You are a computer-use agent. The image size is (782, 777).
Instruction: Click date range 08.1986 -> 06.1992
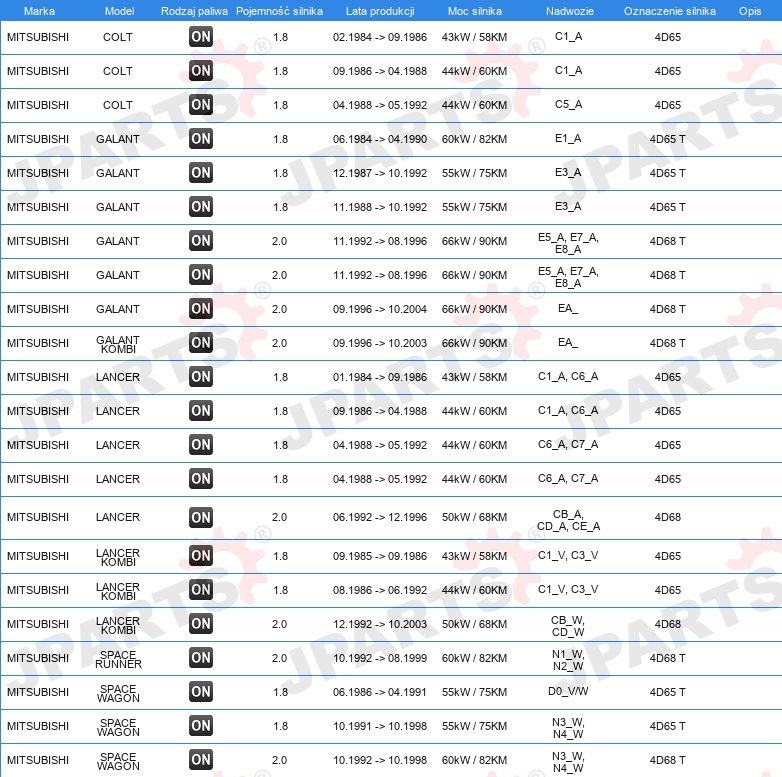coord(380,590)
